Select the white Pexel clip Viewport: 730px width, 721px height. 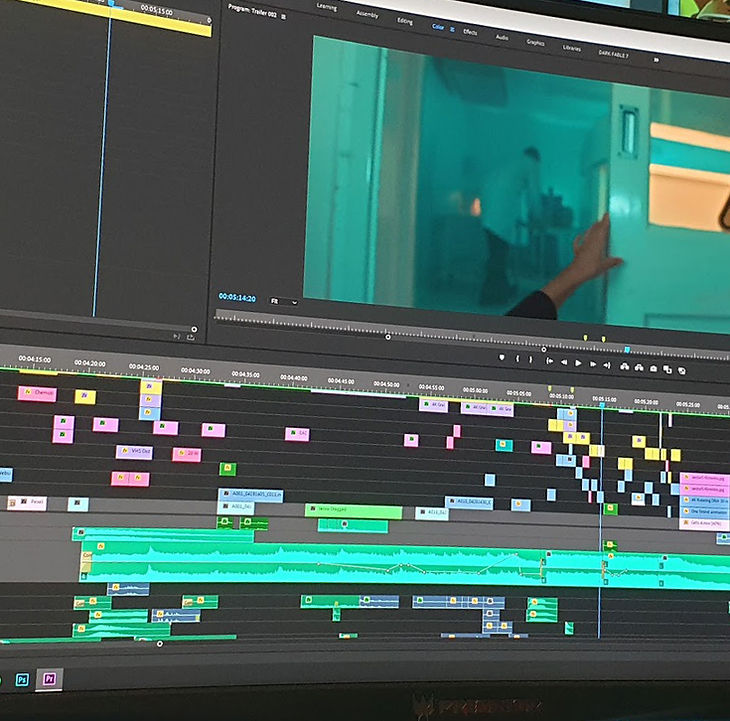click(x=27, y=503)
